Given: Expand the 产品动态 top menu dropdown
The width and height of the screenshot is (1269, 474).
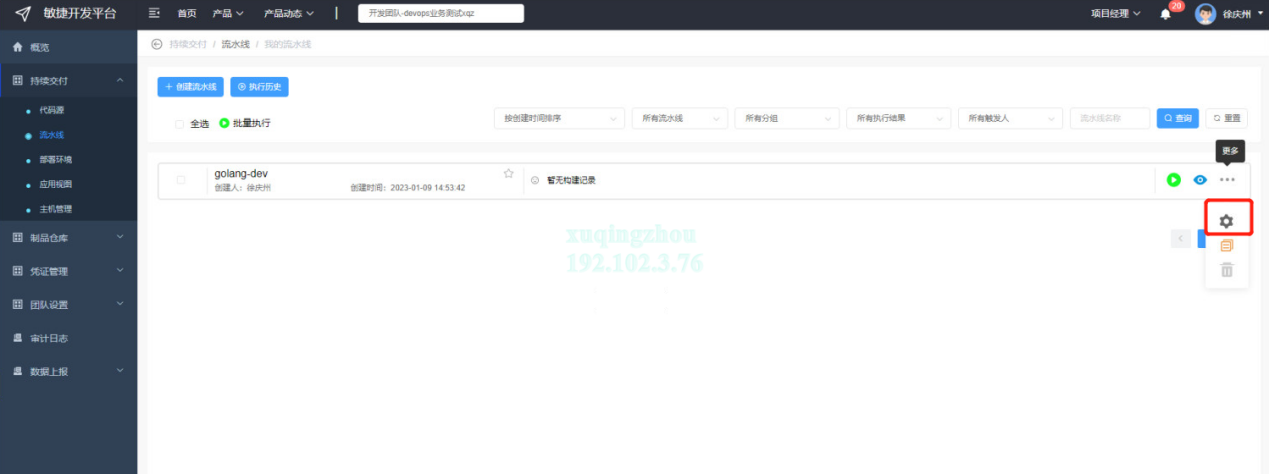Looking at the screenshot, I should (289, 14).
